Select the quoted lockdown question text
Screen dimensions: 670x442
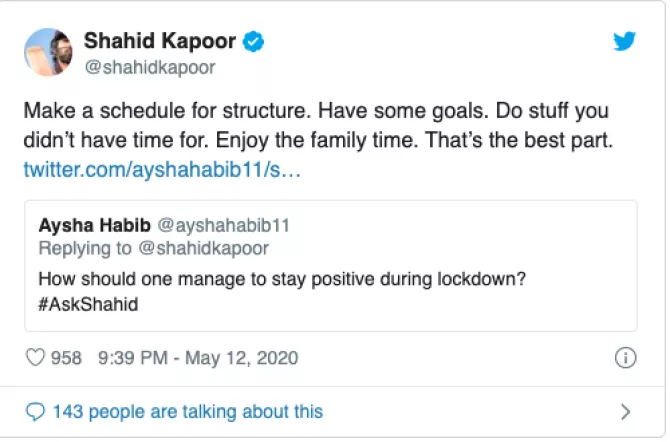(x=281, y=278)
